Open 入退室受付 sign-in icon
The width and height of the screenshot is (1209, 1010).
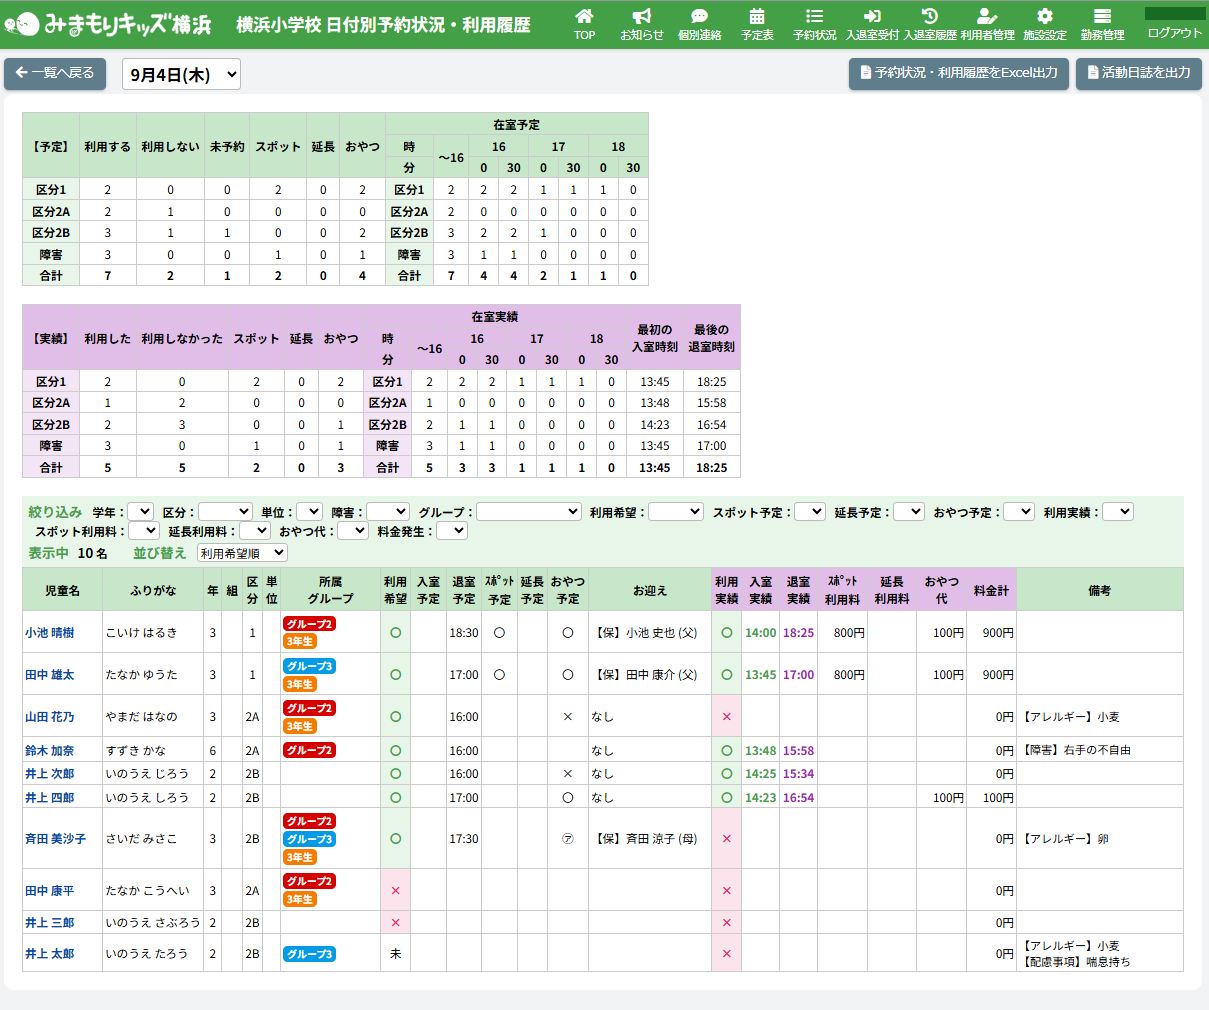coord(872,17)
